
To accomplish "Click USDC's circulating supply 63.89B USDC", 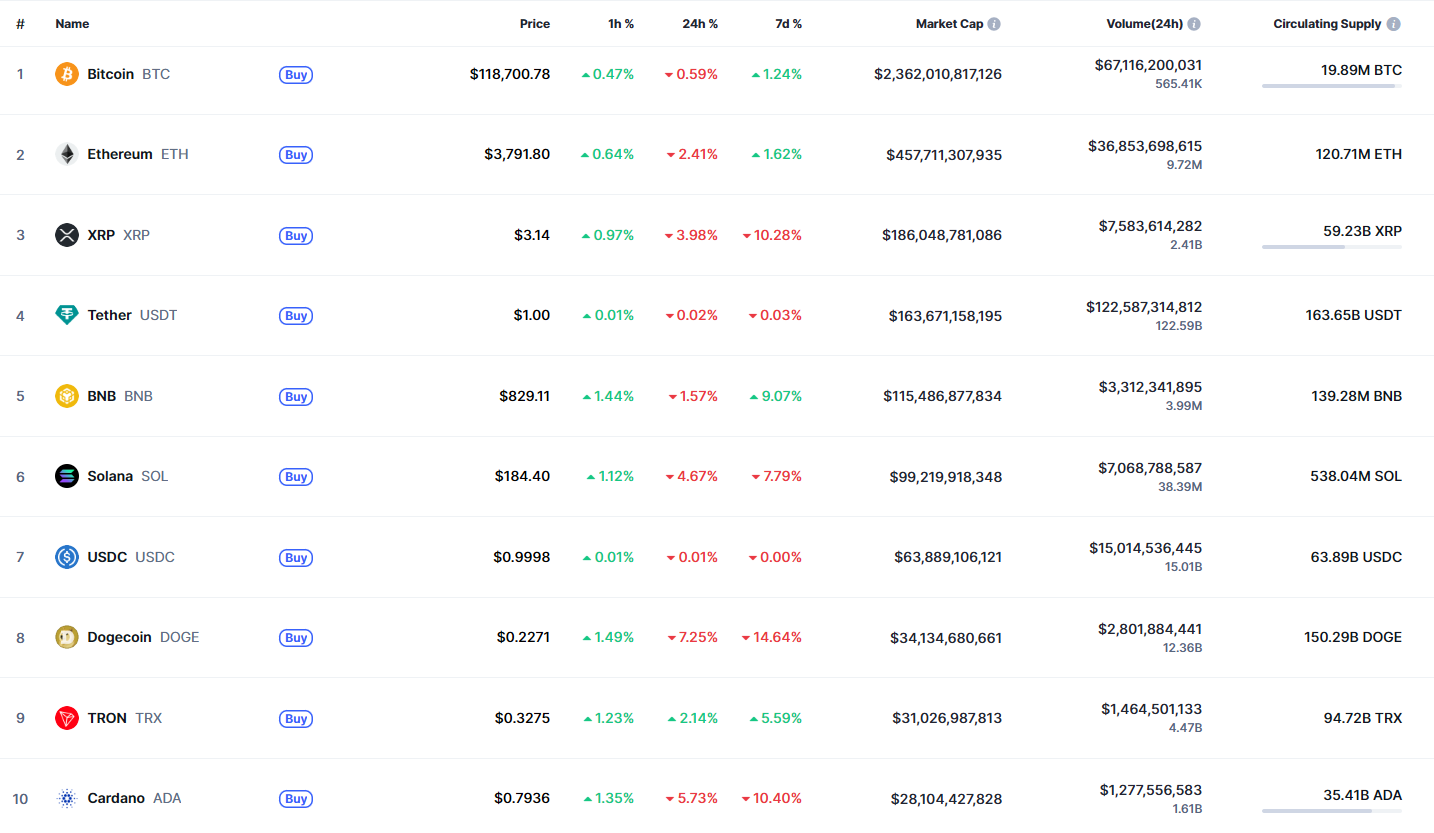I will pyautogui.click(x=1356, y=557).
